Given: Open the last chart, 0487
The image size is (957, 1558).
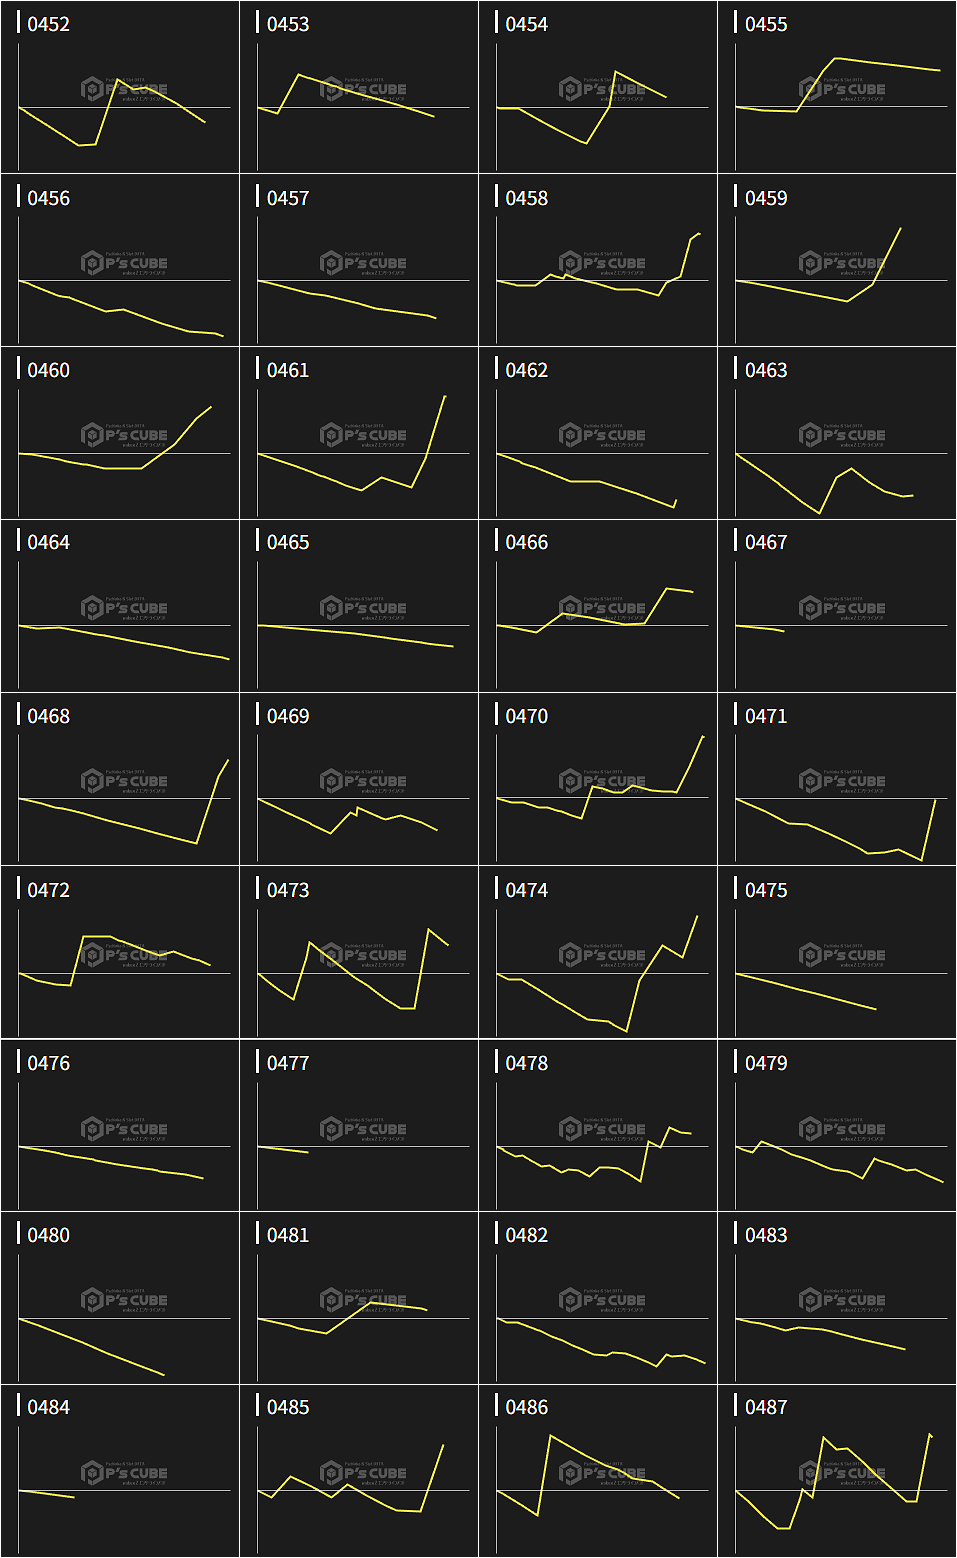Looking at the screenshot, I should click(x=837, y=1482).
